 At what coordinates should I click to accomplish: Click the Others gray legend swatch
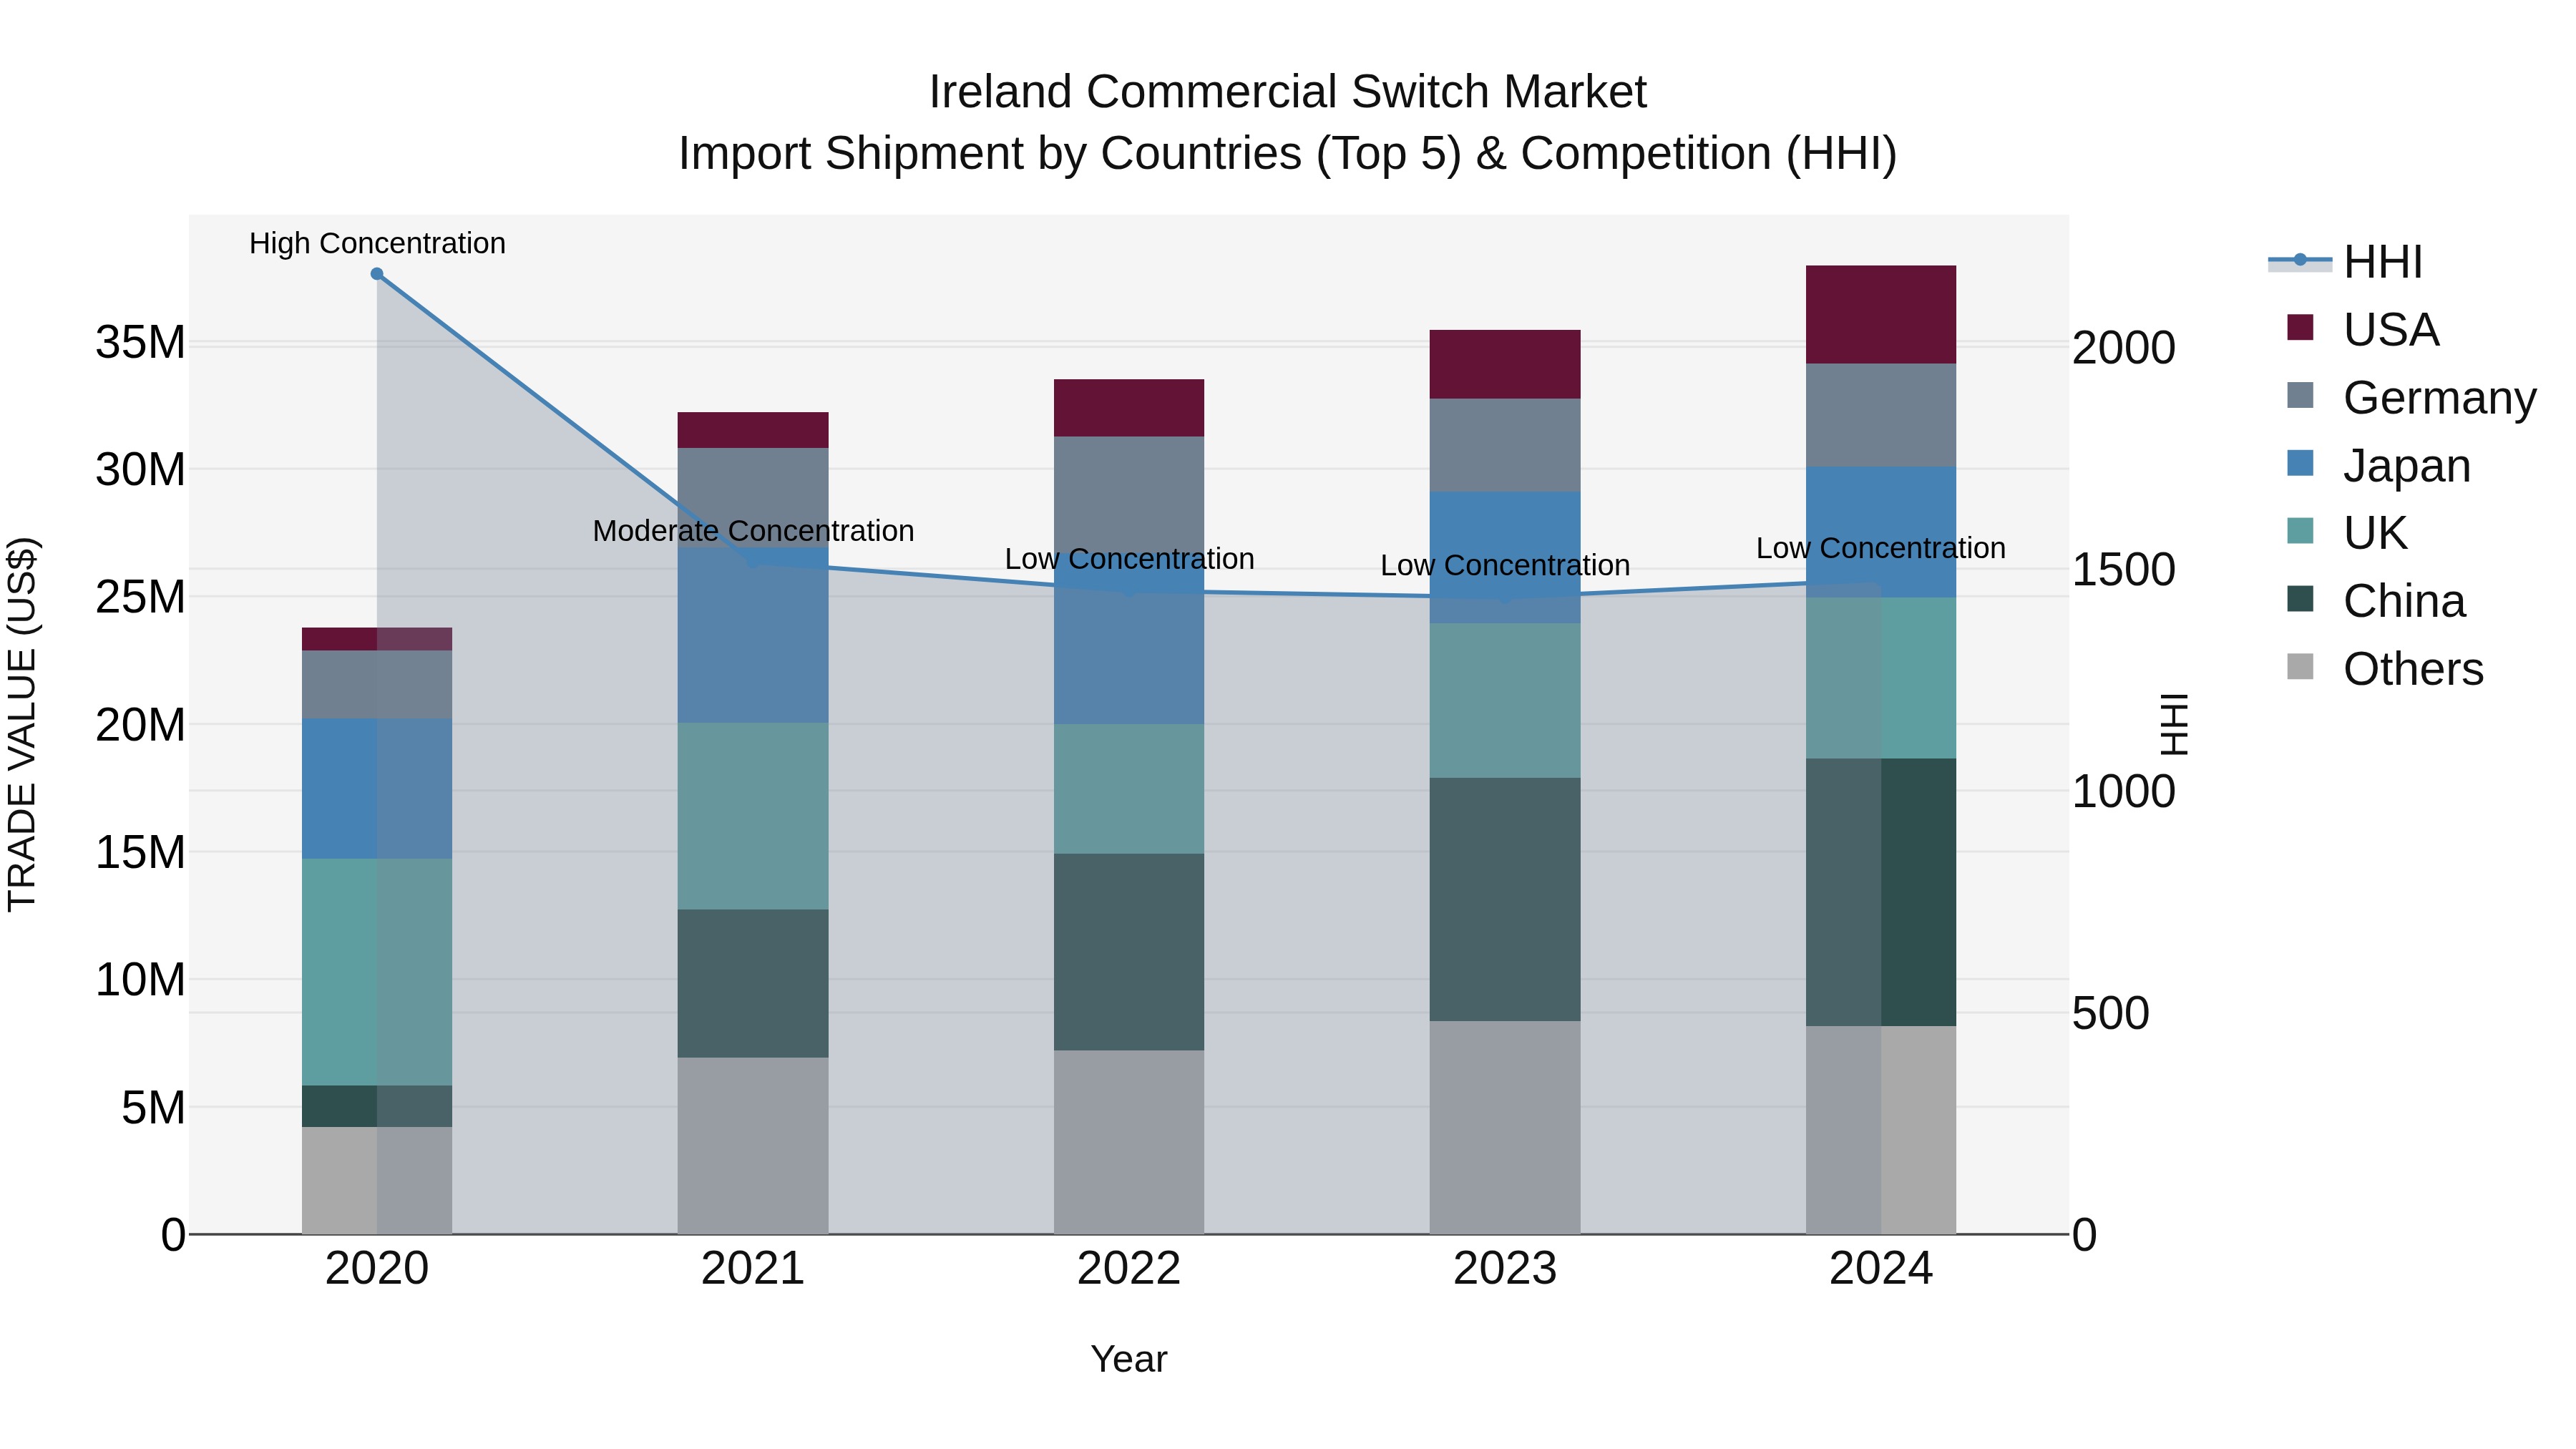click(2300, 666)
